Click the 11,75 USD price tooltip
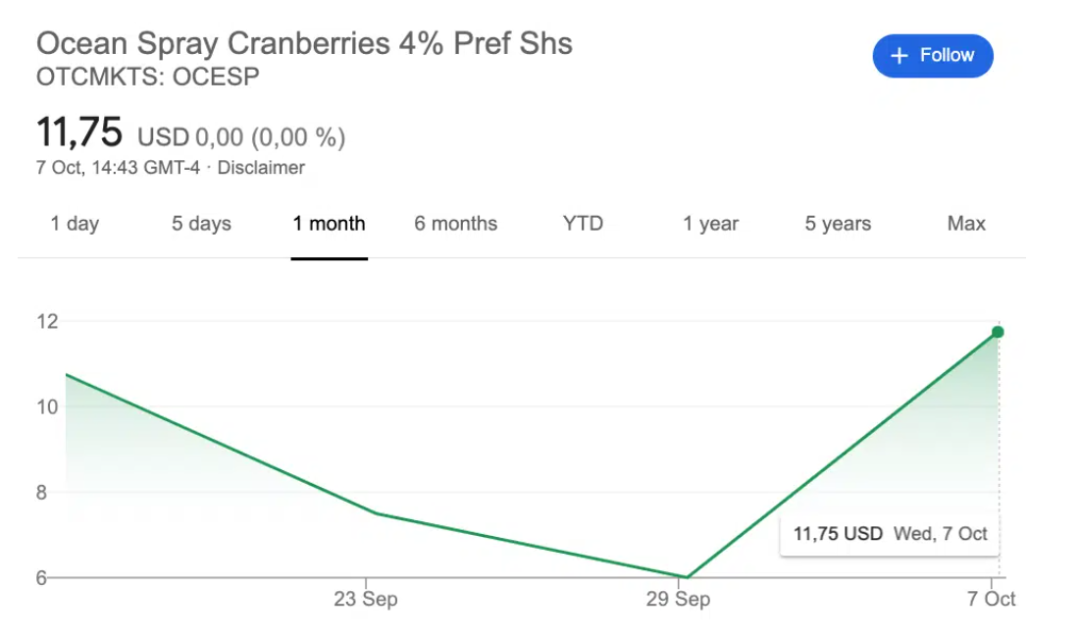 coord(890,533)
